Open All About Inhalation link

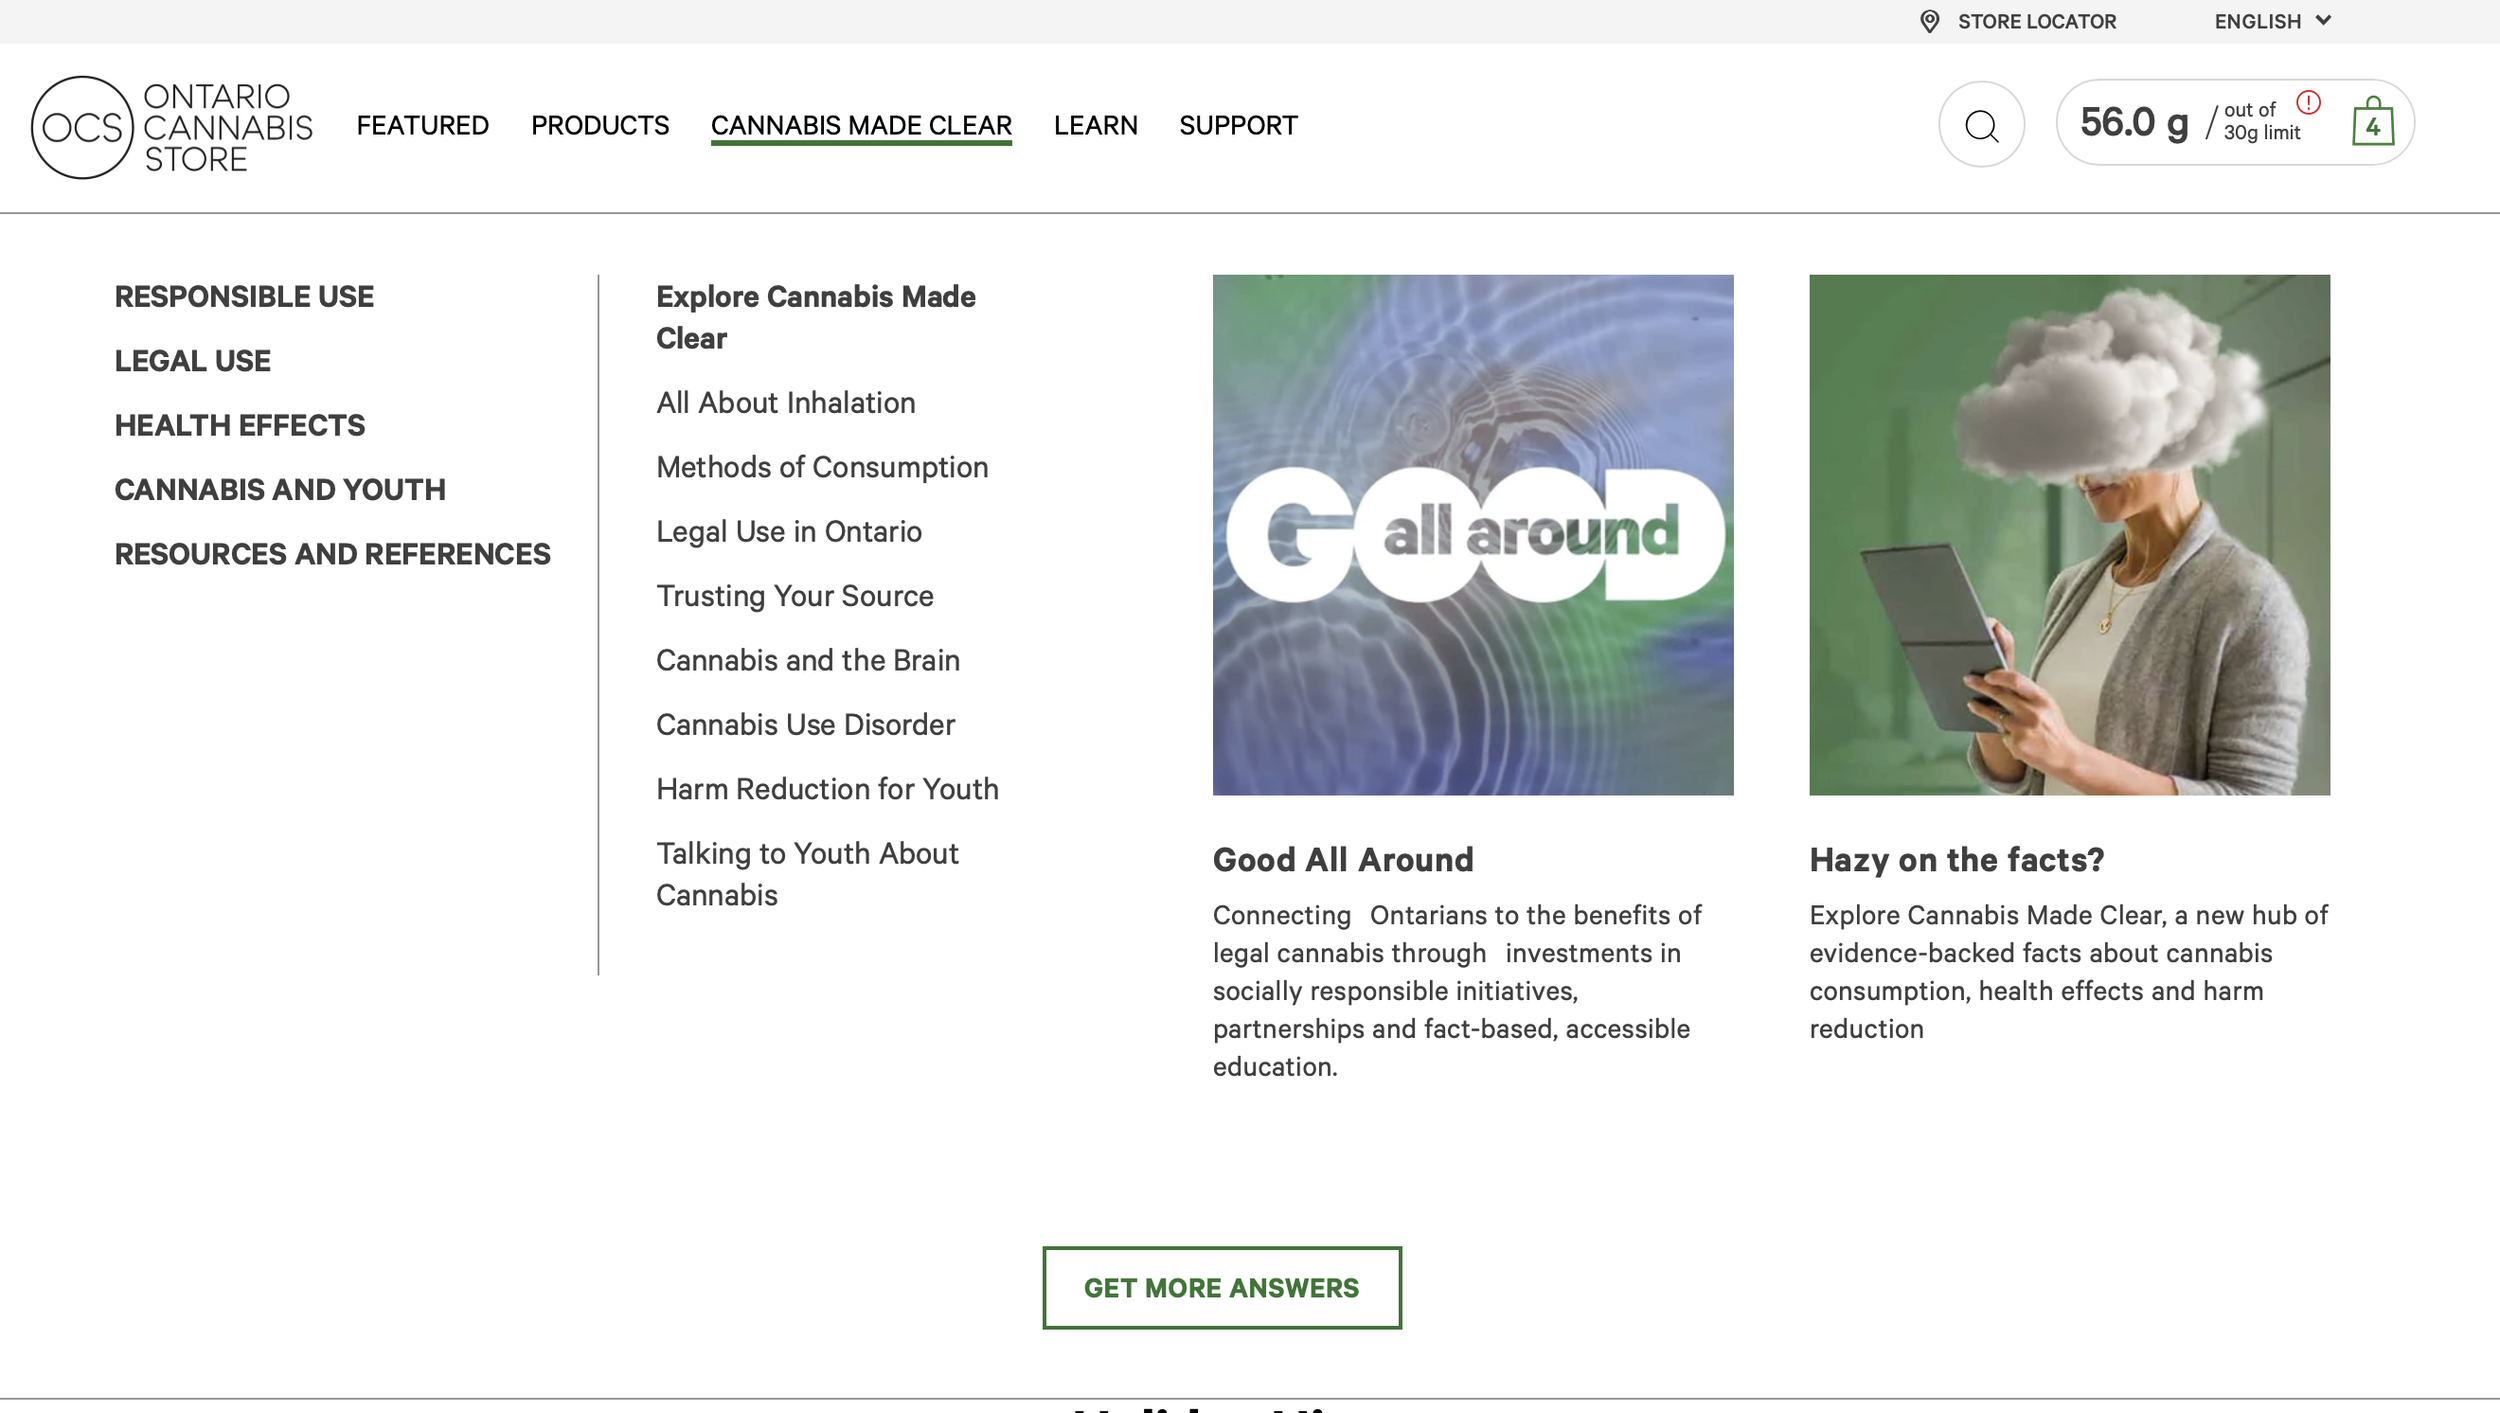tap(785, 403)
